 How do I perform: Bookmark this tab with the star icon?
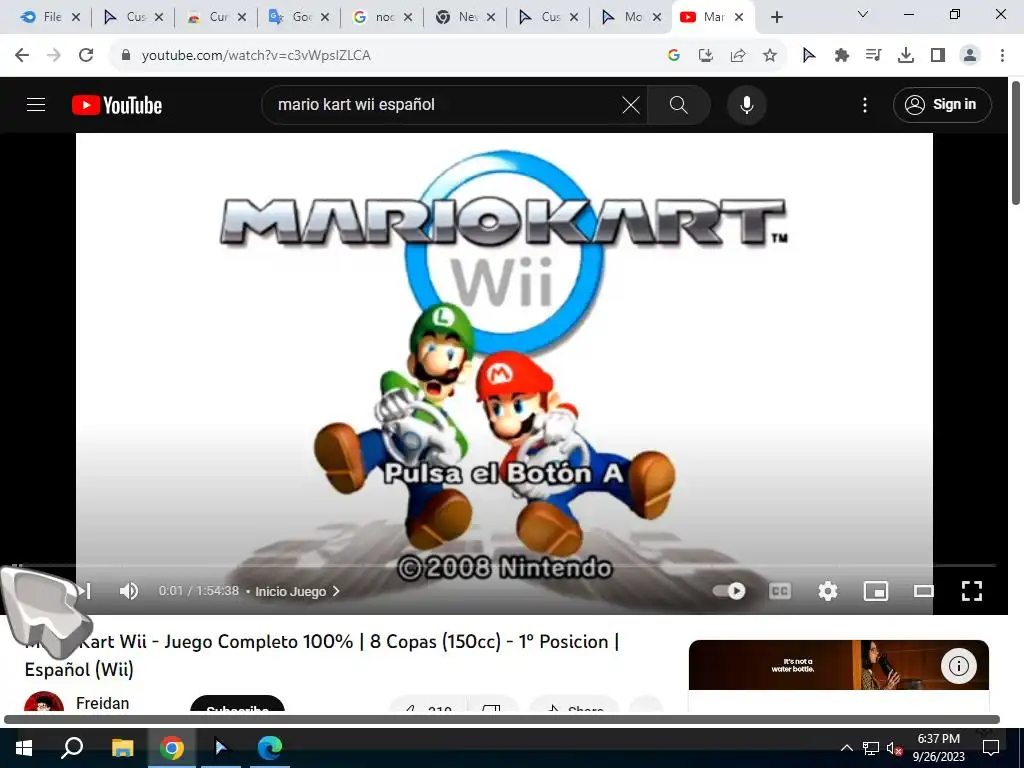pyautogui.click(x=770, y=56)
